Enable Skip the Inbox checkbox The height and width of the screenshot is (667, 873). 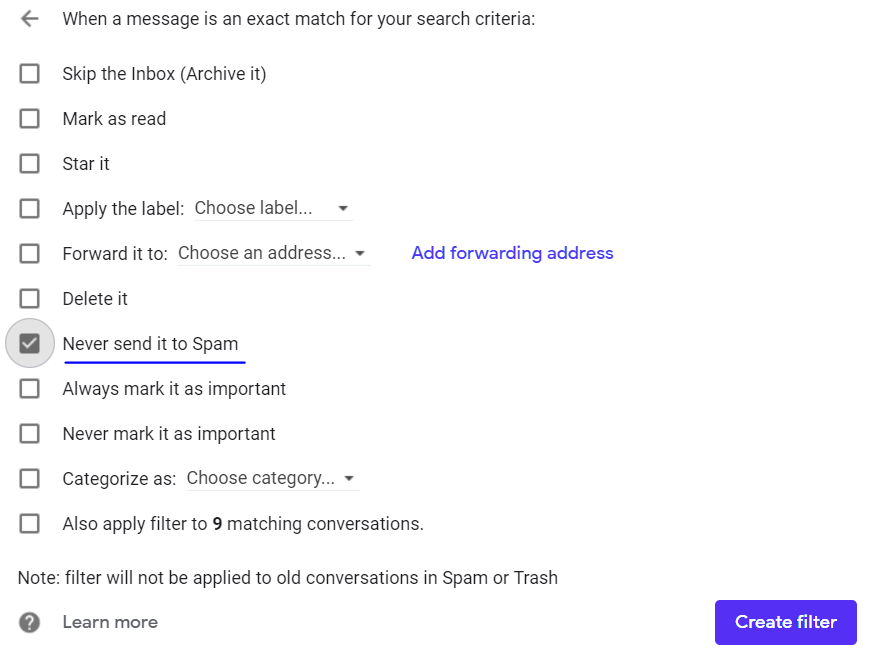point(30,74)
